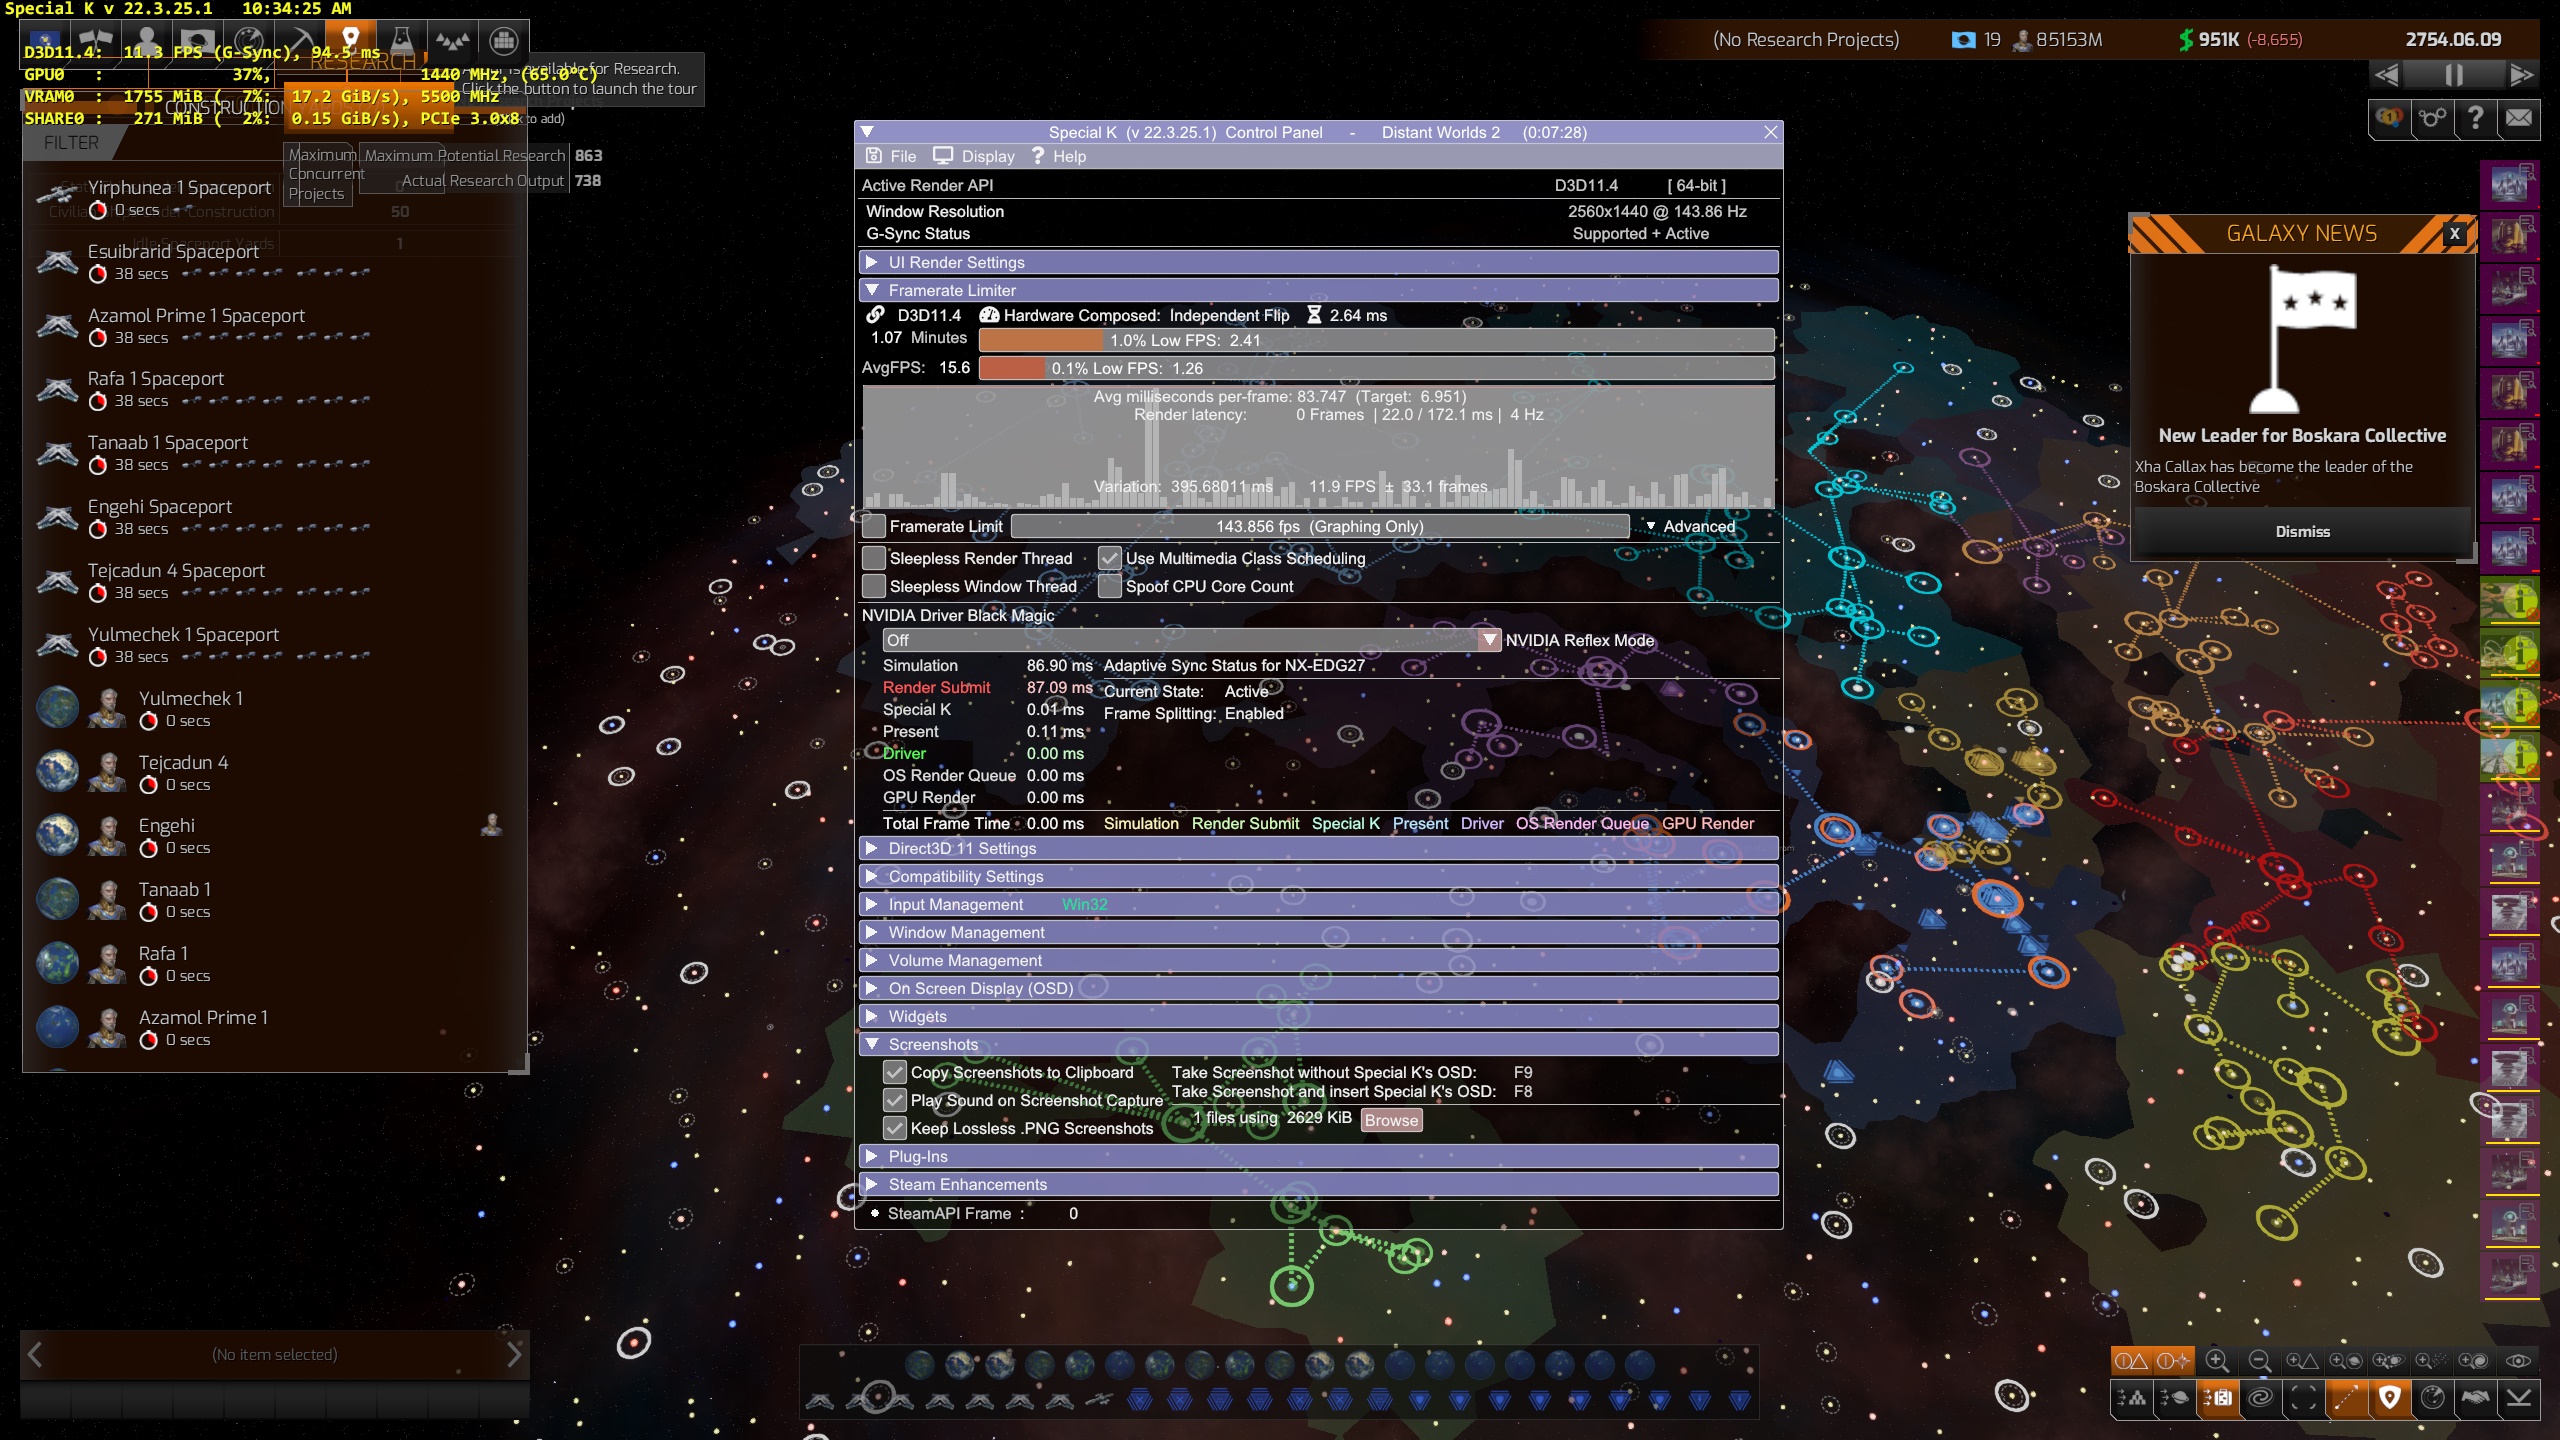Select Tejcadun 4 Spaceport in the list

coord(274,580)
